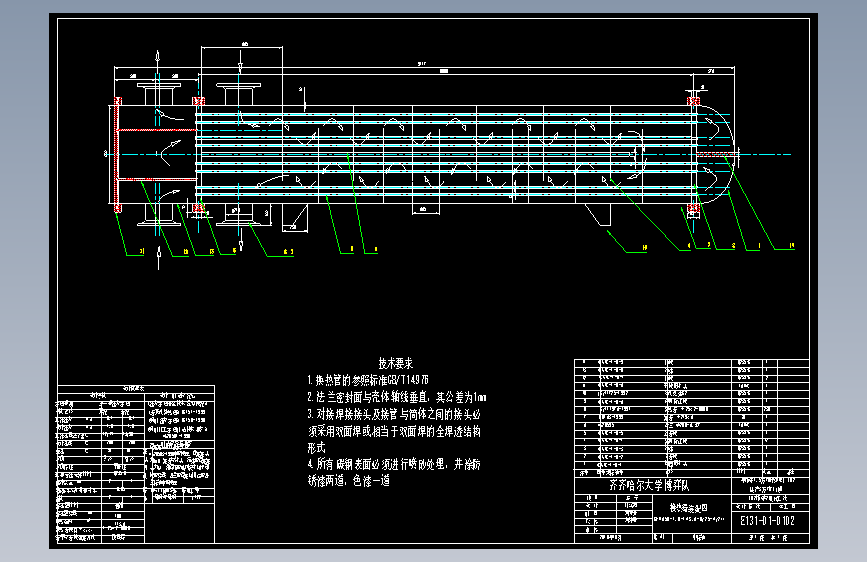This screenshot has width=867, height=562.
Task: Click the drawing title 换热器装配图 in title block
Action: (x=688, y=508)
